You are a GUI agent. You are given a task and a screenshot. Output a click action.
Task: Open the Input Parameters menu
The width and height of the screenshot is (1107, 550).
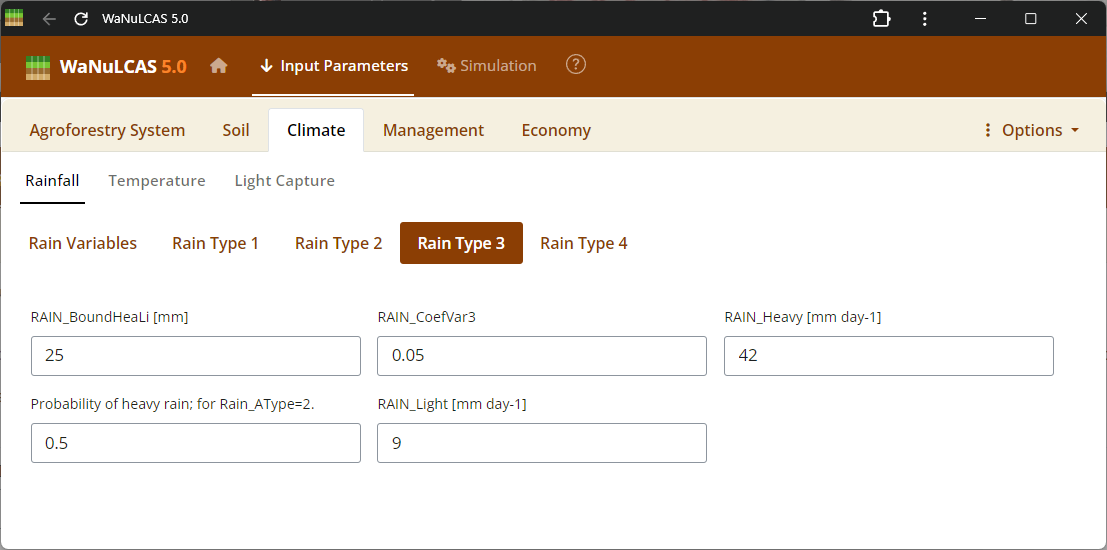(x=333, y=66)
